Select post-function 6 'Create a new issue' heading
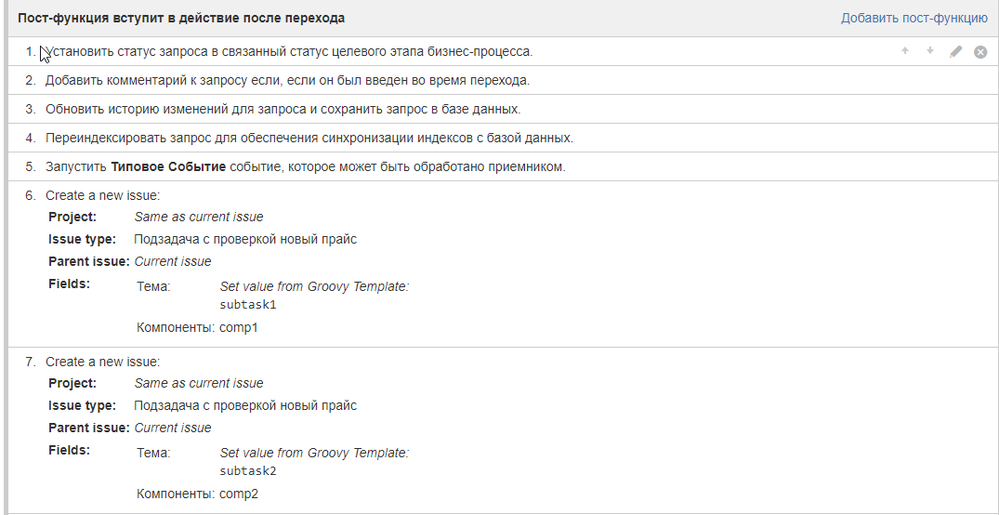This screenshot has width=999, height=515. [103, 196]
